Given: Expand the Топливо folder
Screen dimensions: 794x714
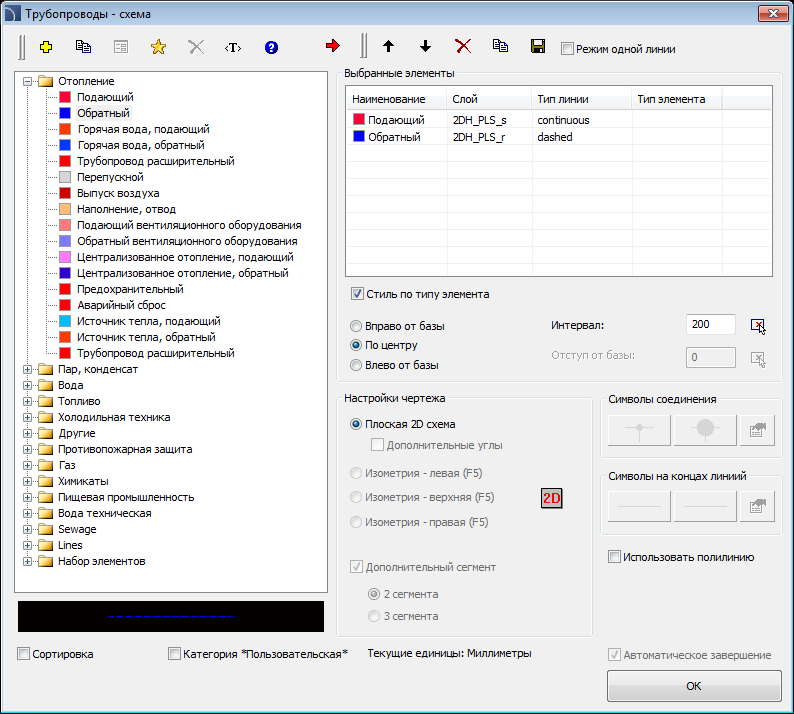Looking at the screenshot, I should point(27,402).
